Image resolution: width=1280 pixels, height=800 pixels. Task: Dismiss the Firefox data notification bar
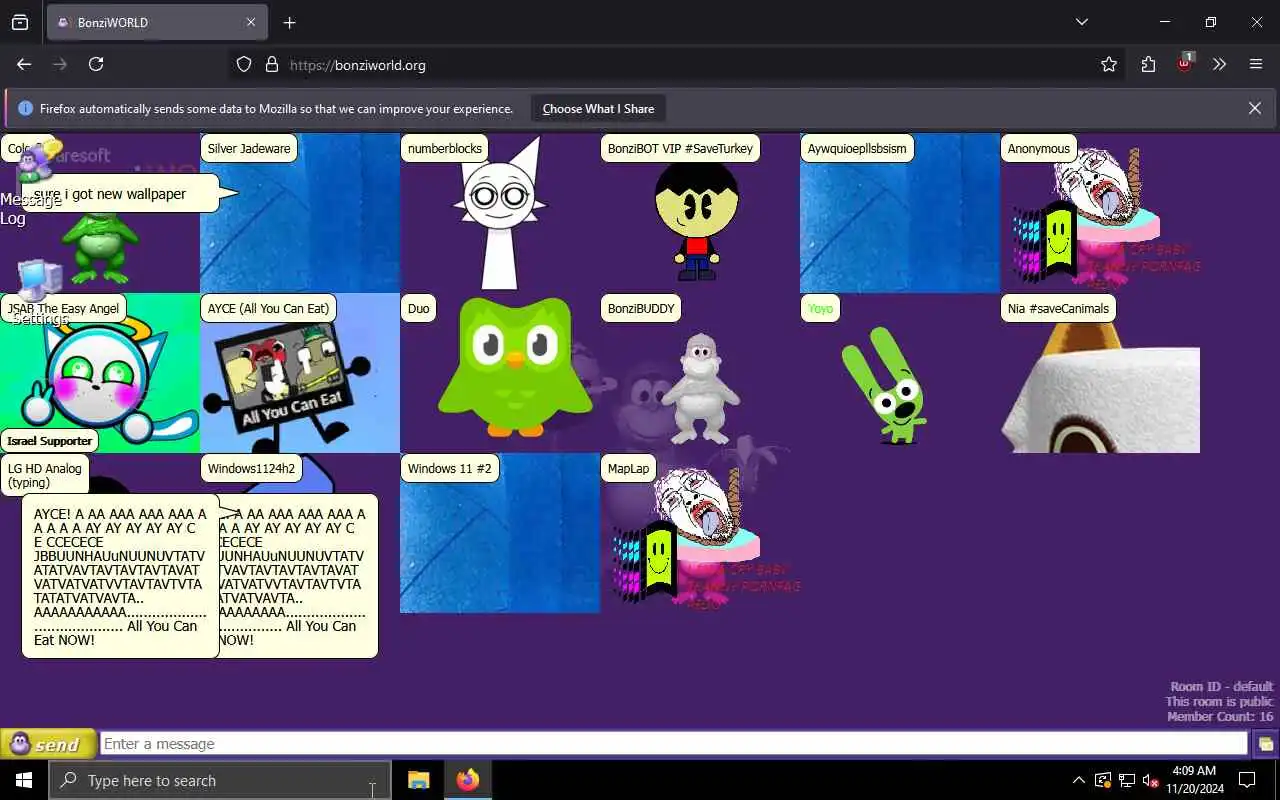pos(1255,108)
